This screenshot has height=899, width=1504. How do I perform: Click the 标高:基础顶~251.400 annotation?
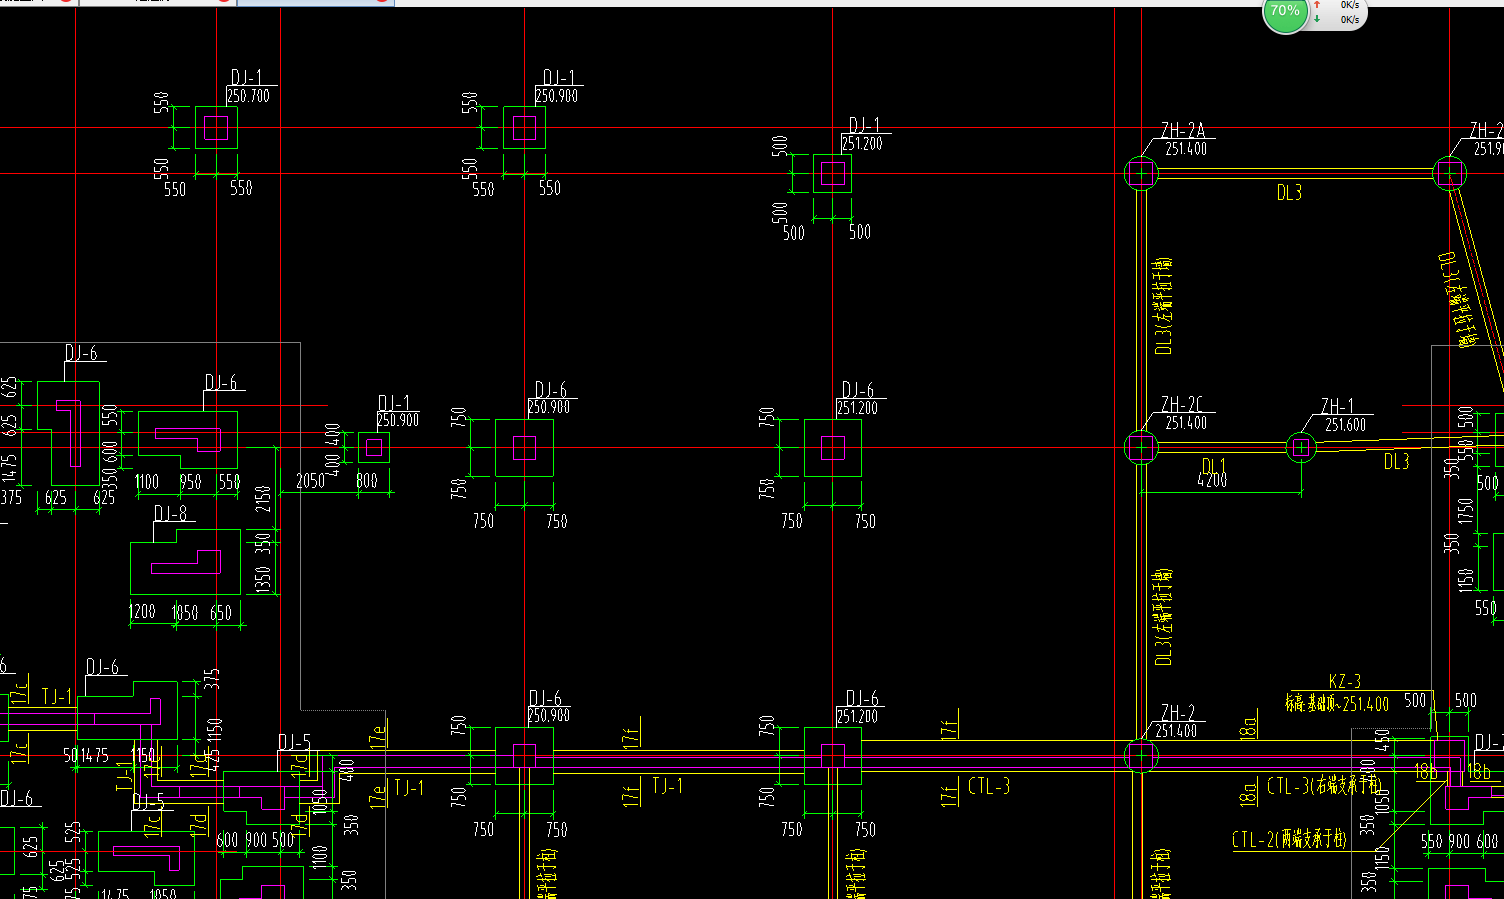(x=1337, y=704)
